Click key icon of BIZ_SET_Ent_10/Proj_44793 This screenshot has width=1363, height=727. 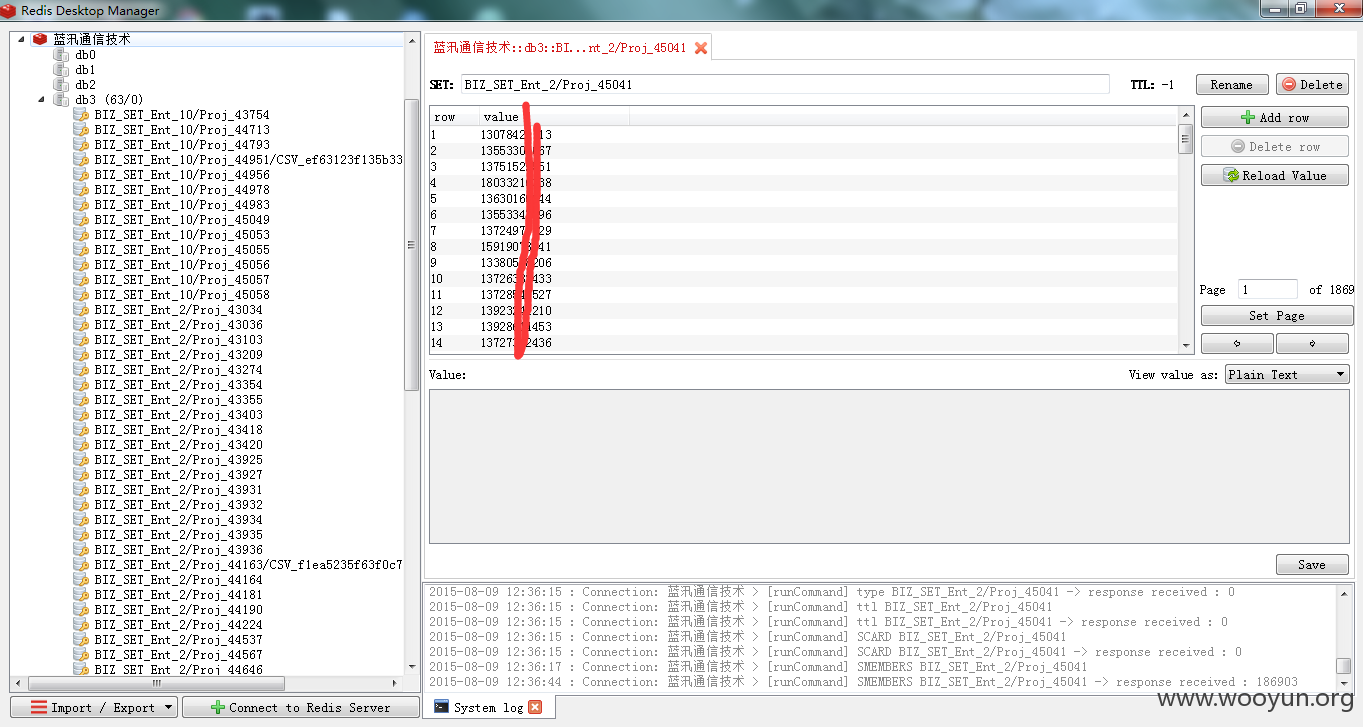[x=81, y=145]
